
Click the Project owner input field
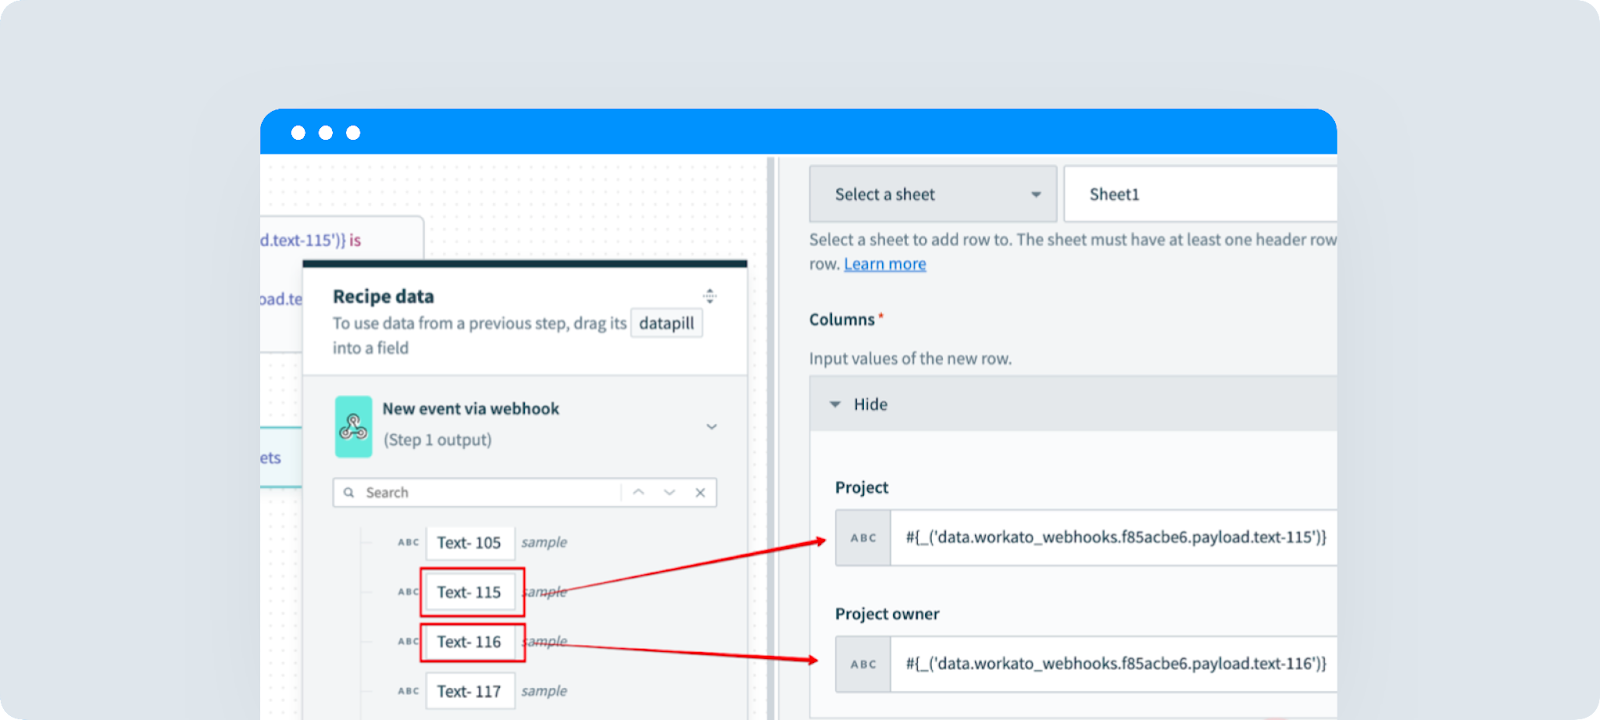pyautogui.click(x=1114, y=664)
